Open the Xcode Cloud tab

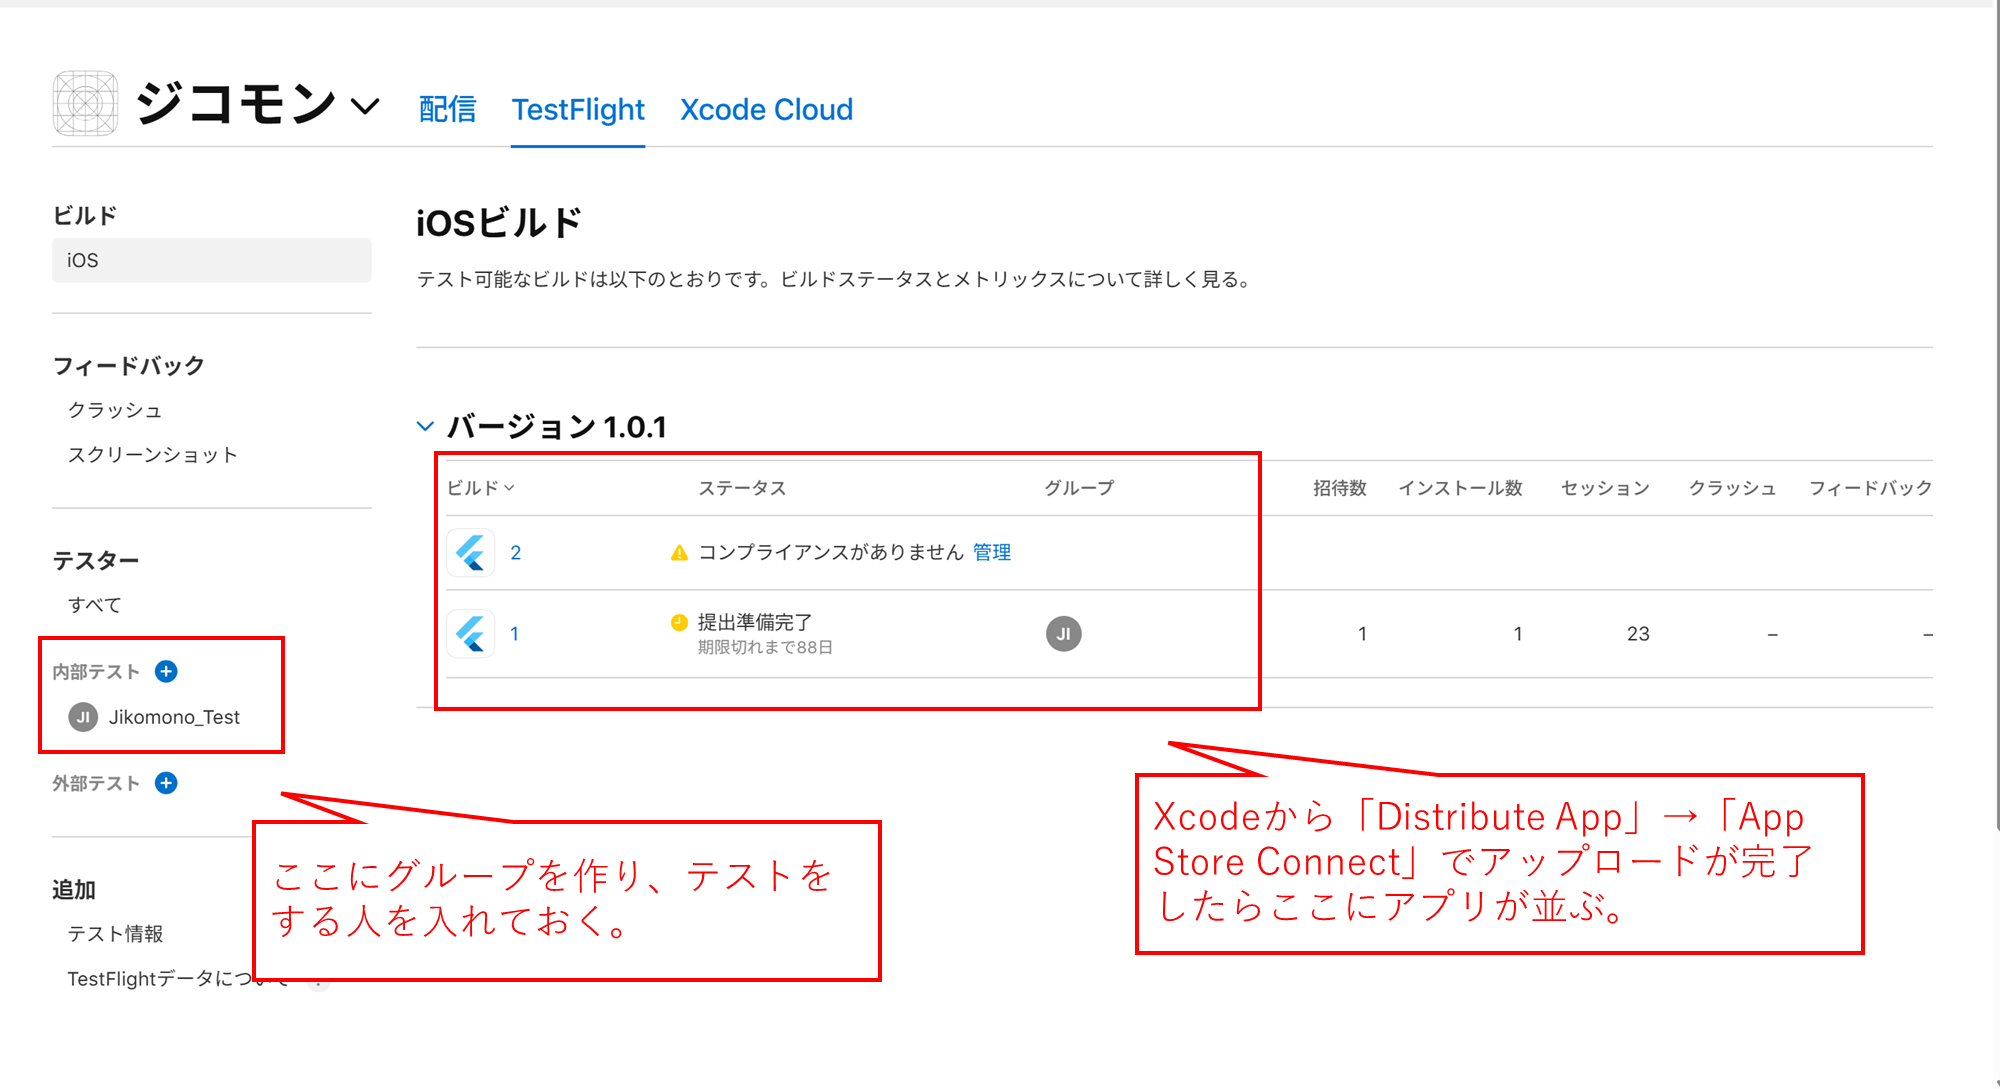(x=766, y=110)
